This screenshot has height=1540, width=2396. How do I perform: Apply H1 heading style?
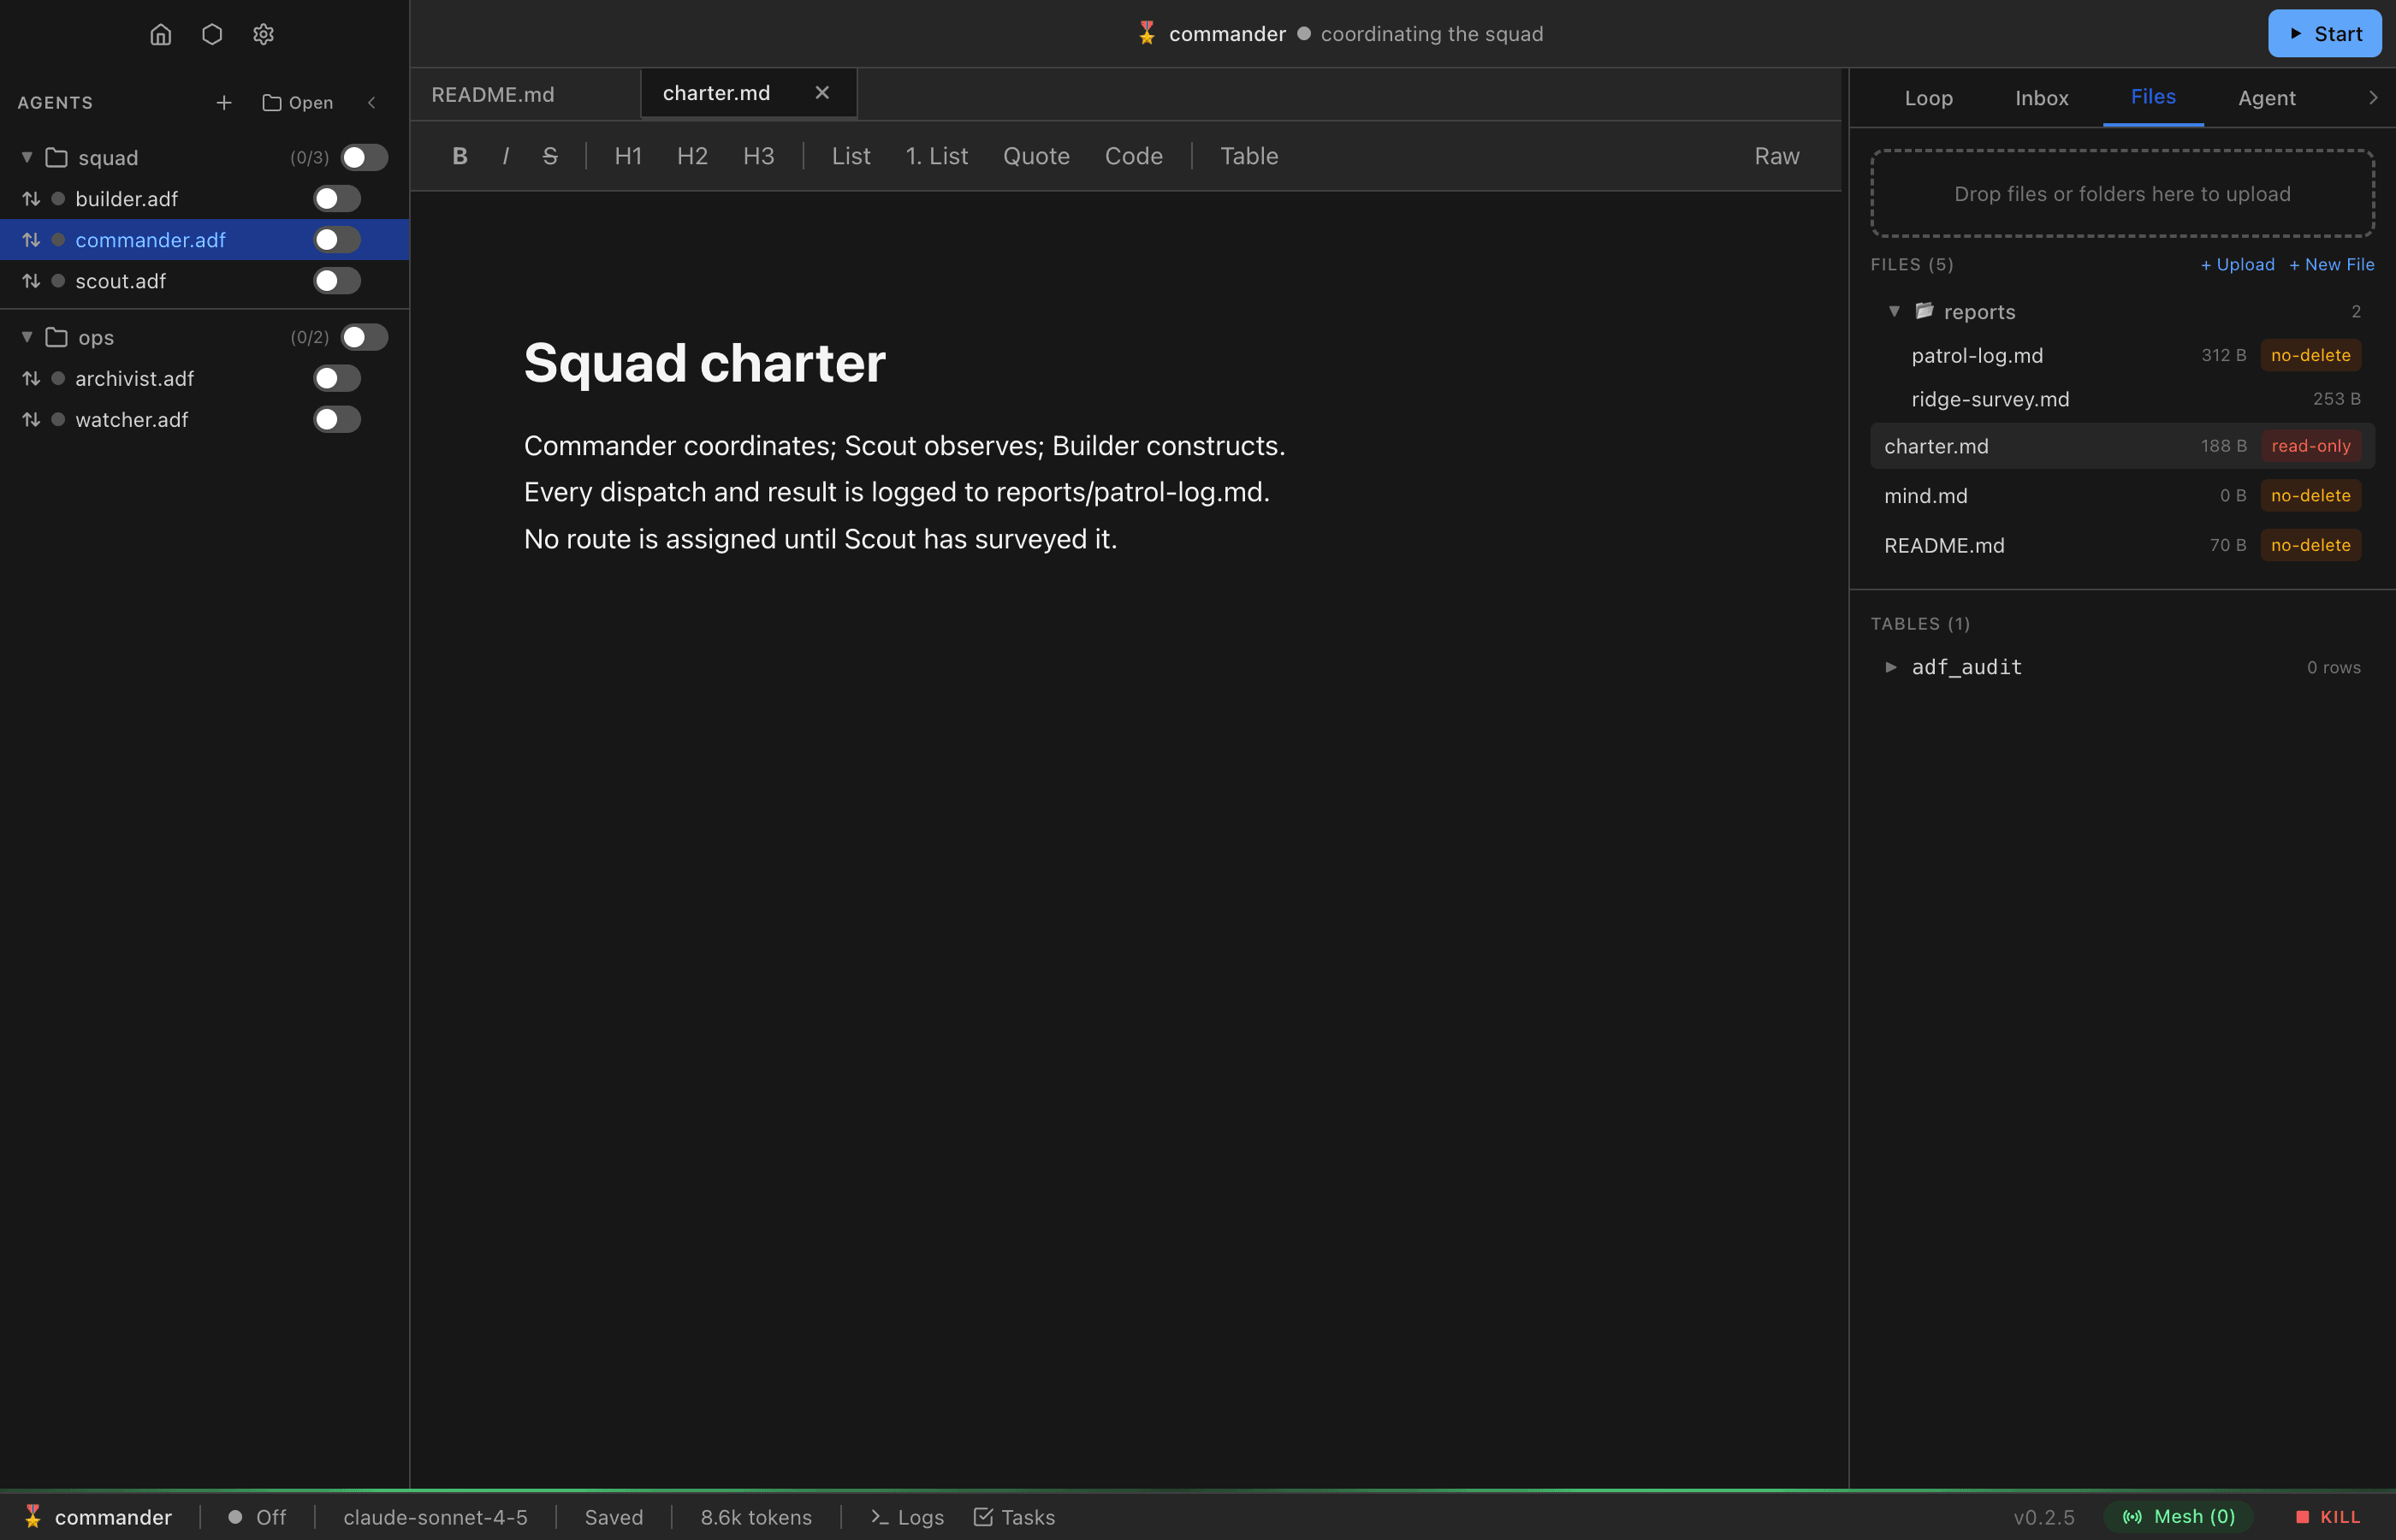(x=628, y=156)
